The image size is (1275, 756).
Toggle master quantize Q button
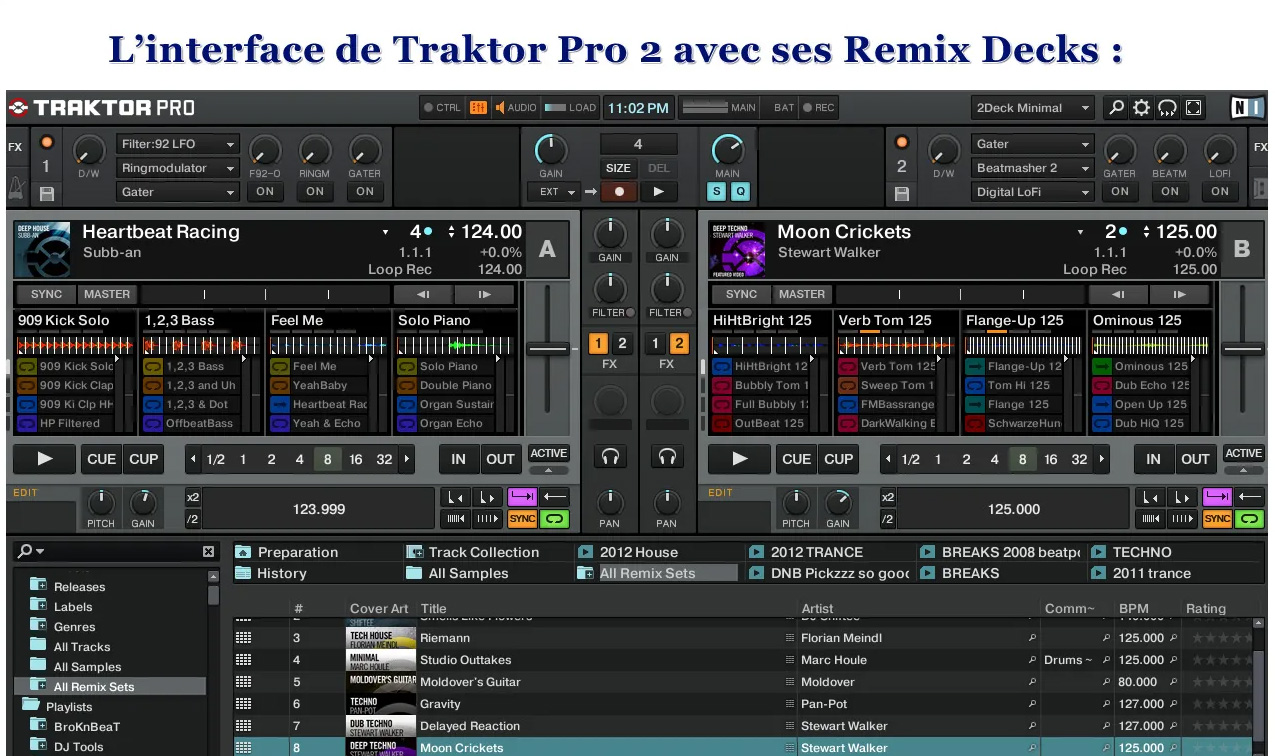740,191
